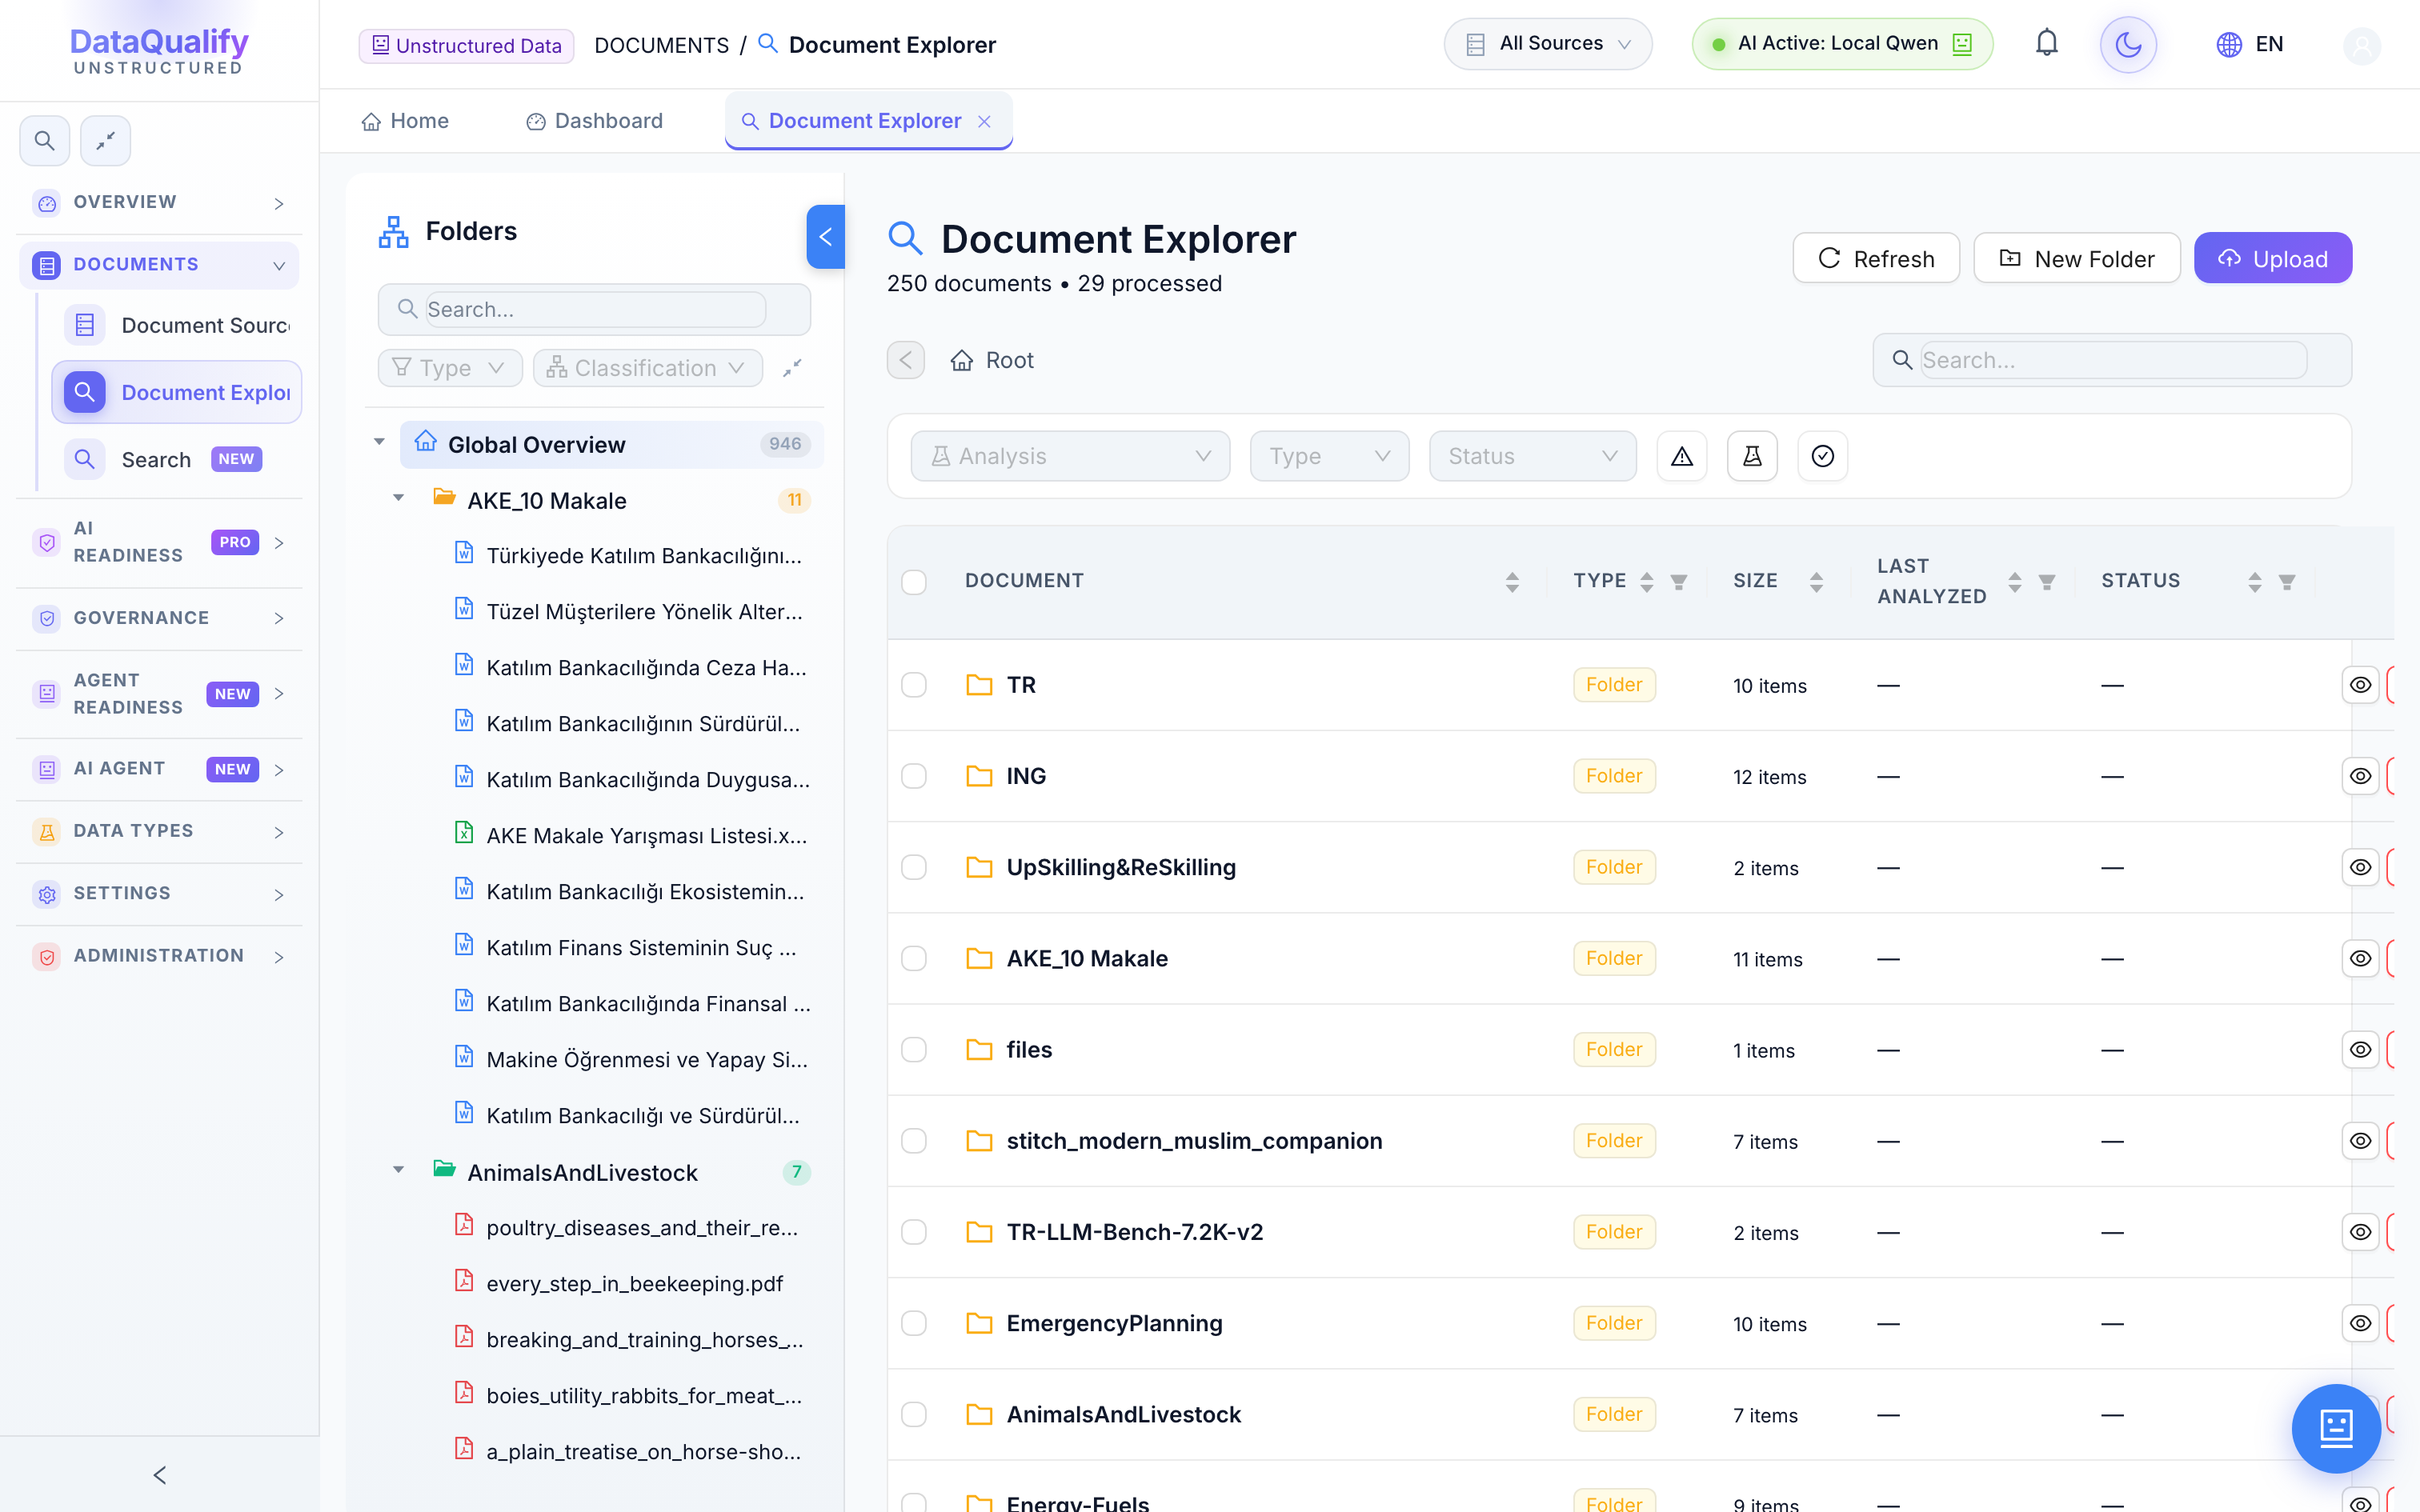Check the AKE_10 Makale row checkbox
This screenshot has height=1512, width=2420.
coord(914,958)
